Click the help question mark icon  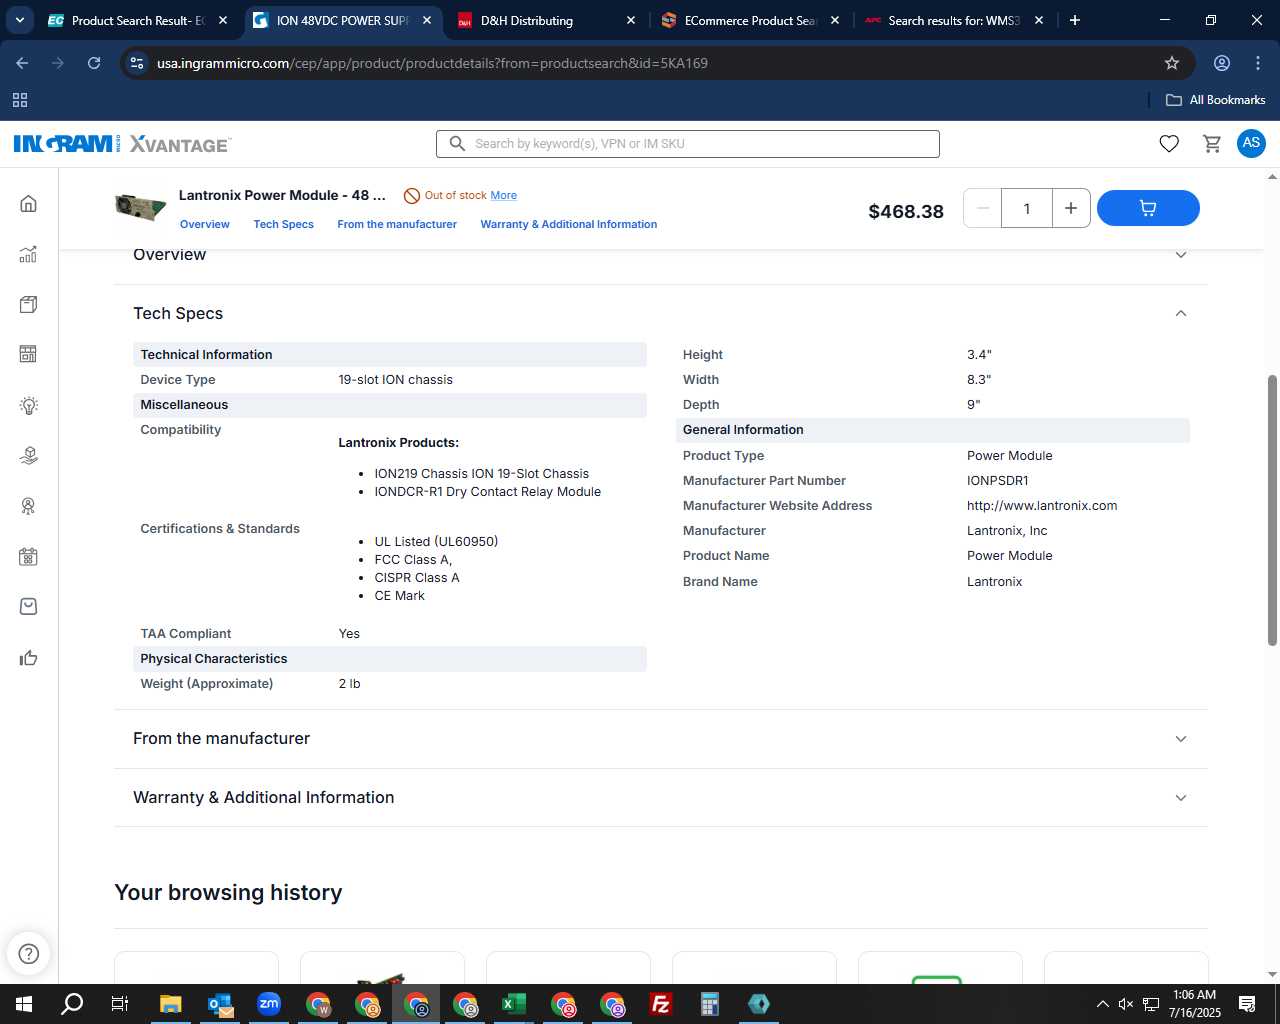29,954
